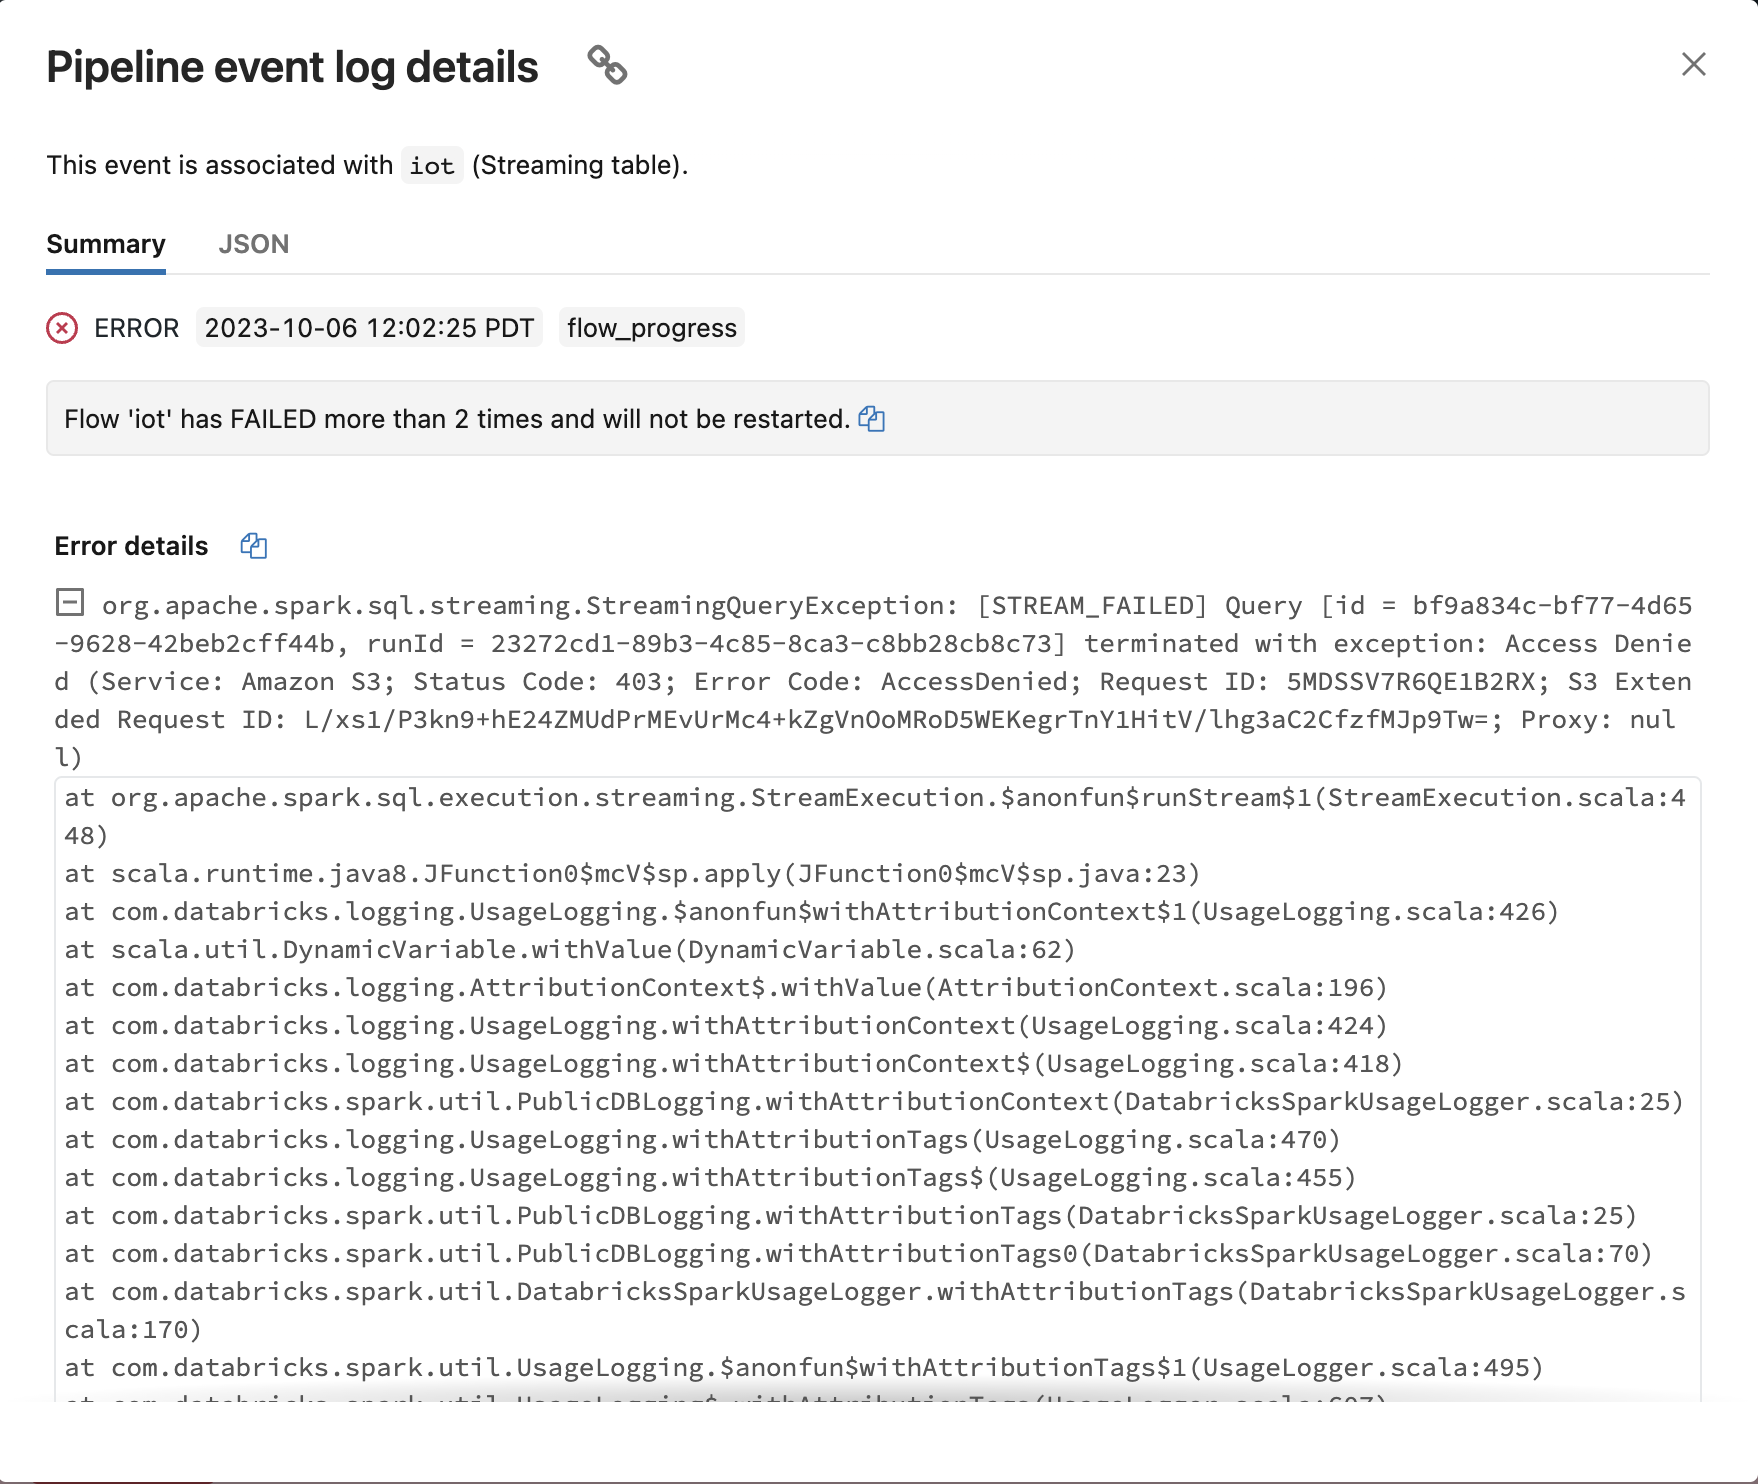Switch to the JSON tab
1758x1484 pixels.
(254, 244)
